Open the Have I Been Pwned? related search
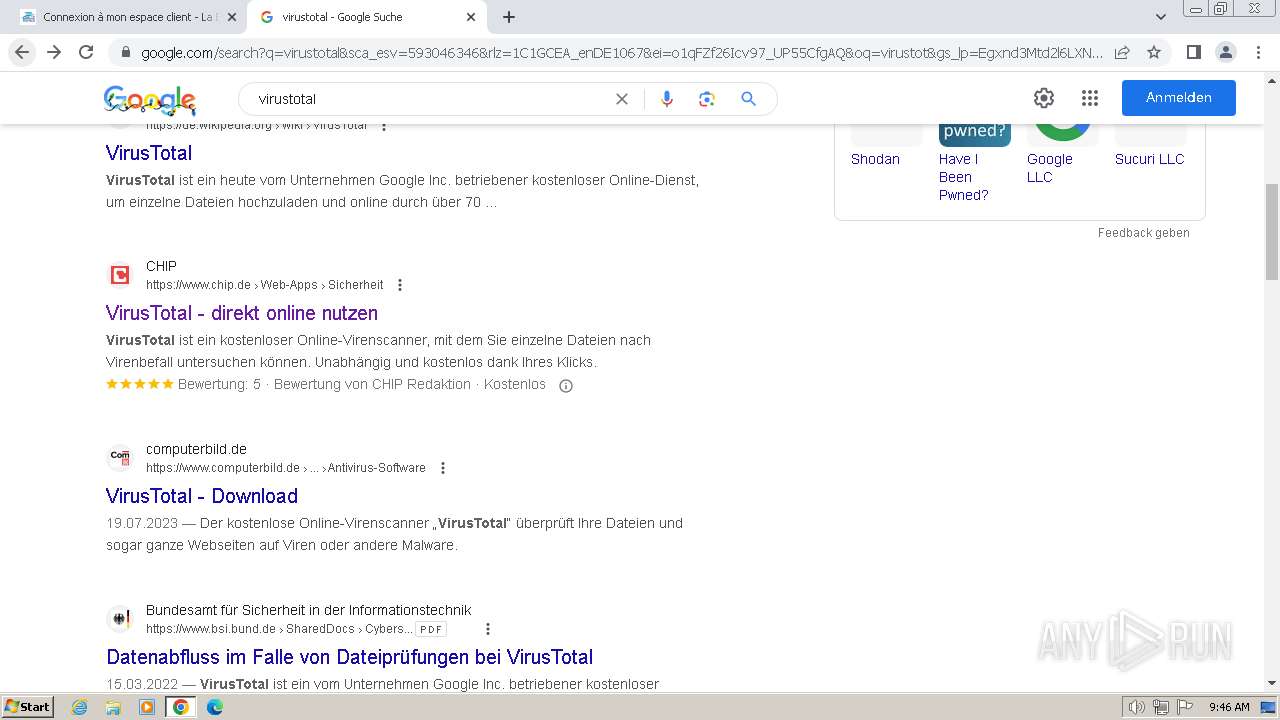 click(964, 177)
